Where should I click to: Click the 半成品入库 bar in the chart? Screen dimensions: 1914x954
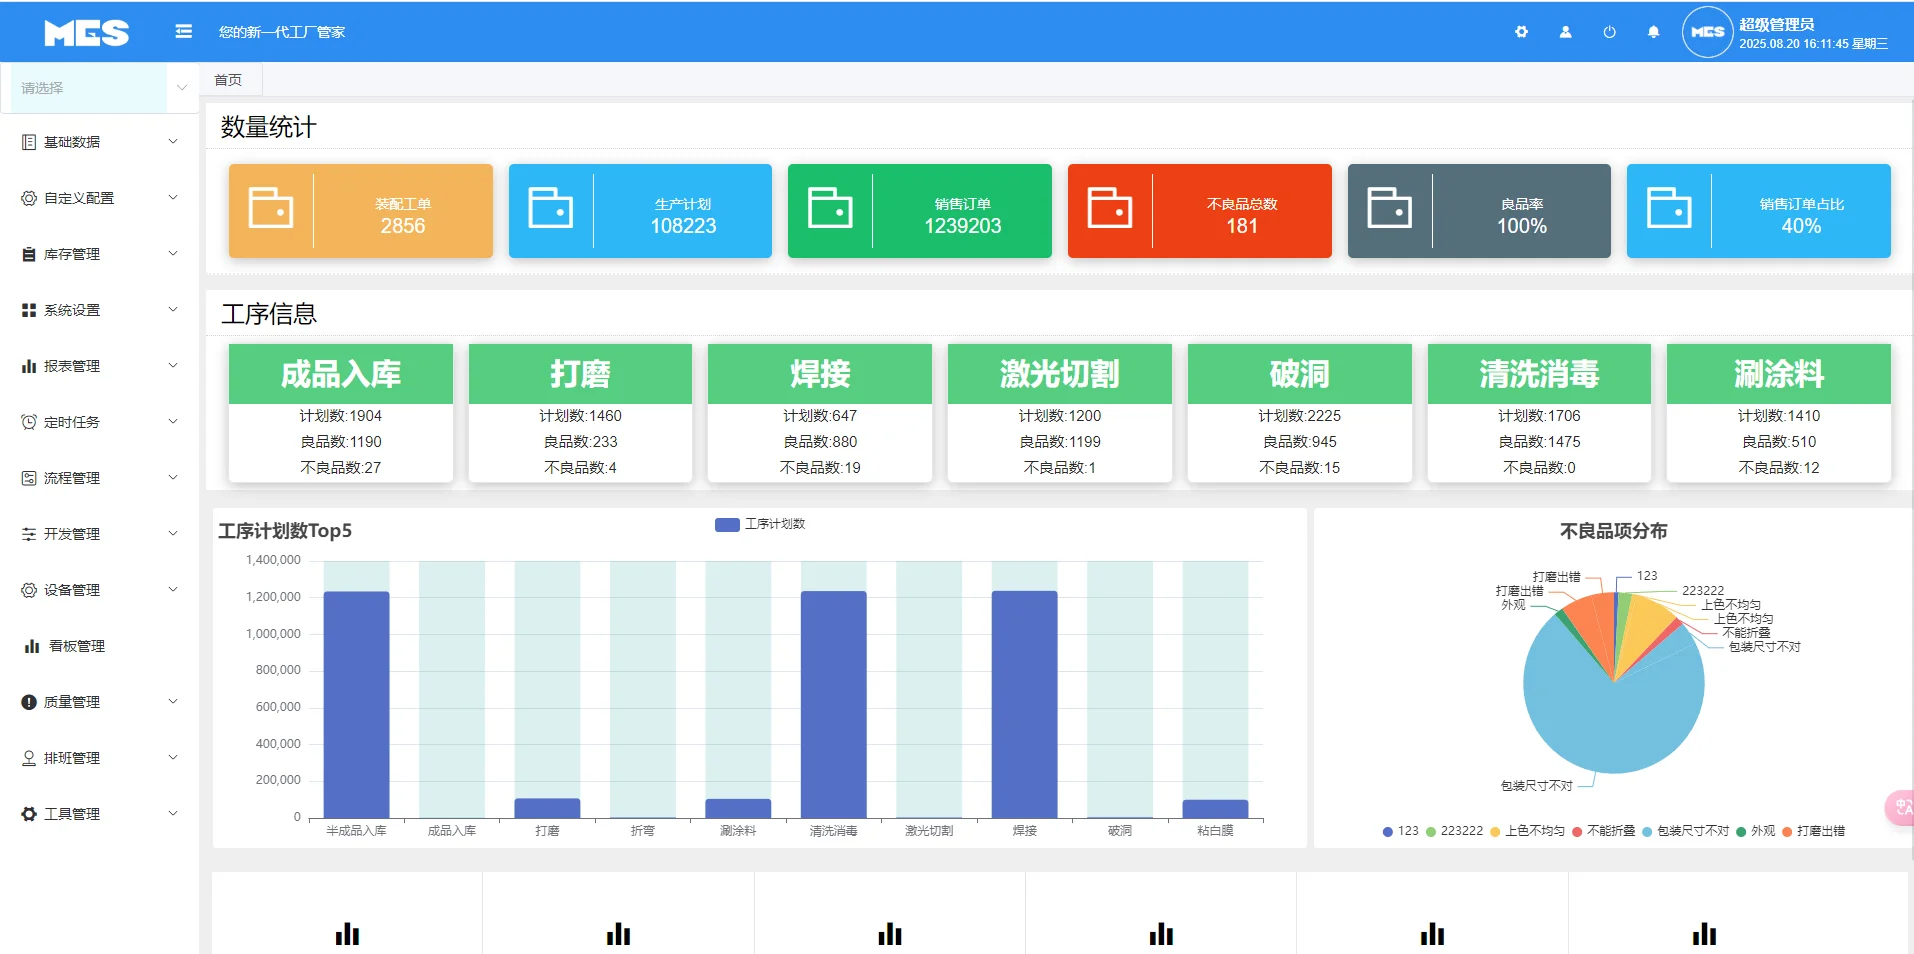tap(356, 705)
